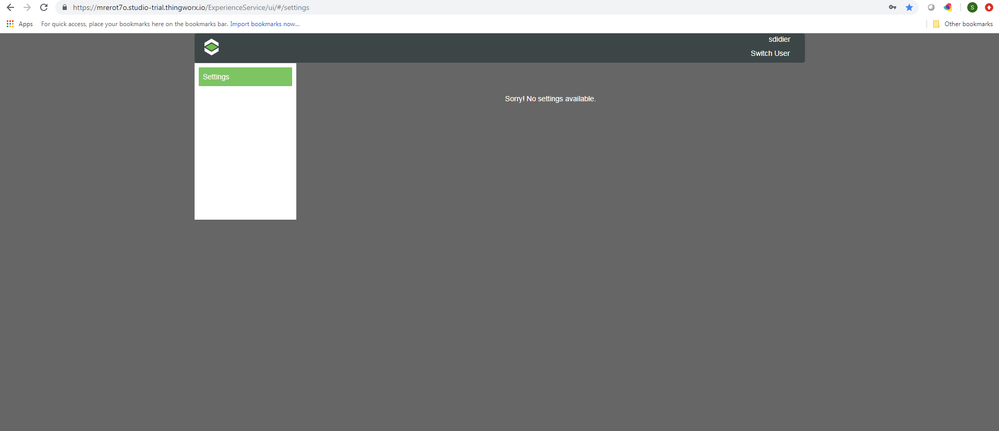The height and width of the screenshot is (431, 999).
Task: Reload the page with the refresh icon
Action: click(x=43, y=8)
